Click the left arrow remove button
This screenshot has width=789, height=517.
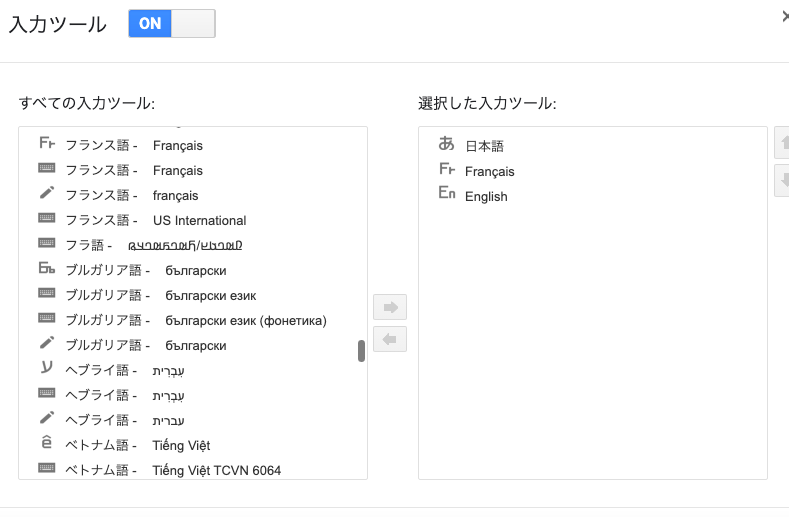click(390, 339)
